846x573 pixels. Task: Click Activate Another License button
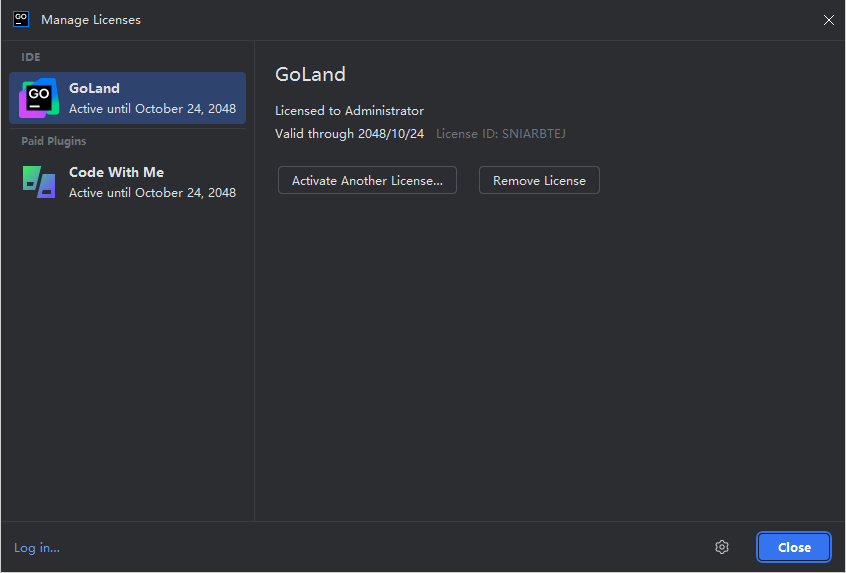pos(367,180)
